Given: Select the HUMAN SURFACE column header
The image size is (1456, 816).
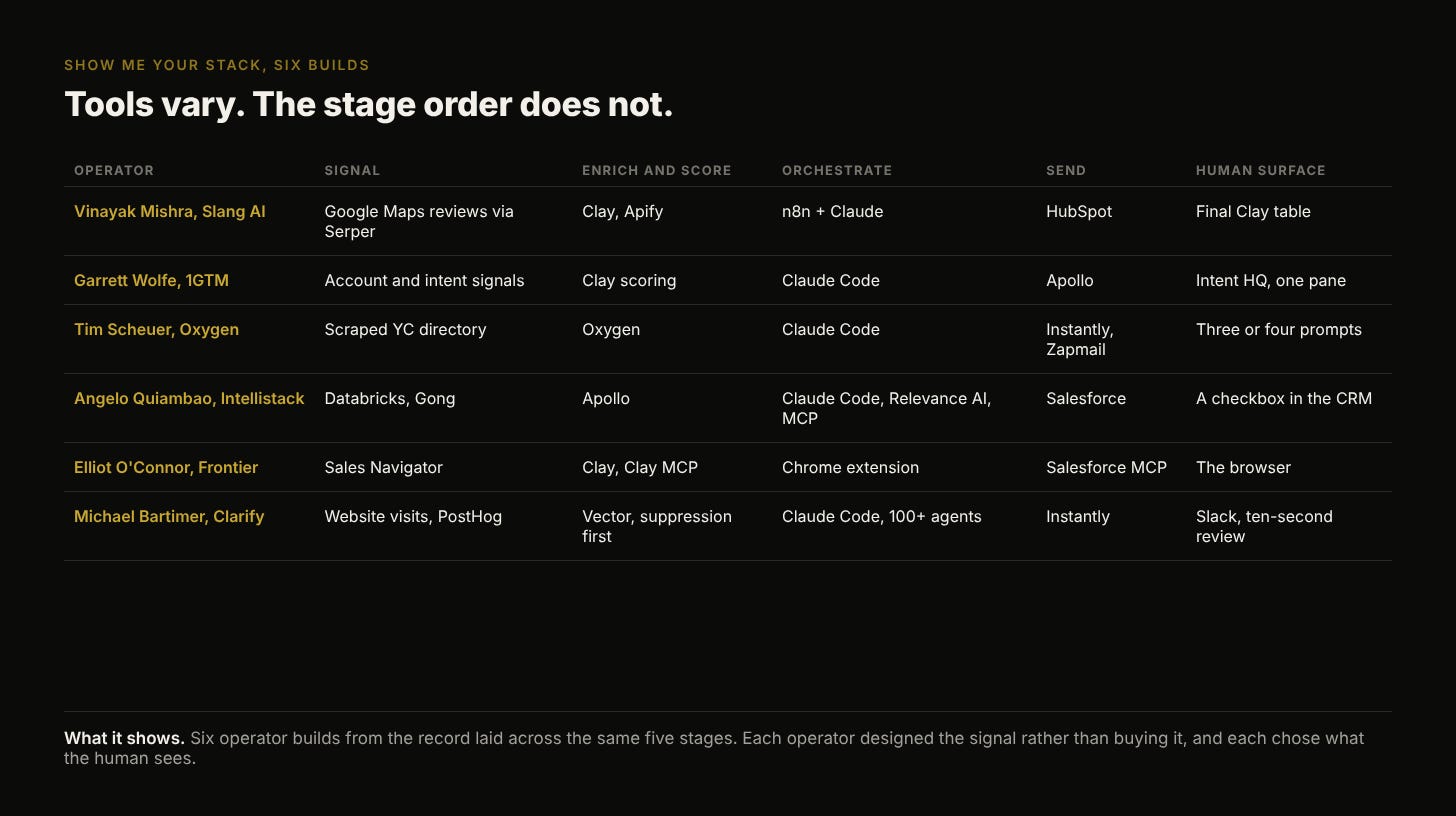Looking at the screenshot, I should 1261,170.
